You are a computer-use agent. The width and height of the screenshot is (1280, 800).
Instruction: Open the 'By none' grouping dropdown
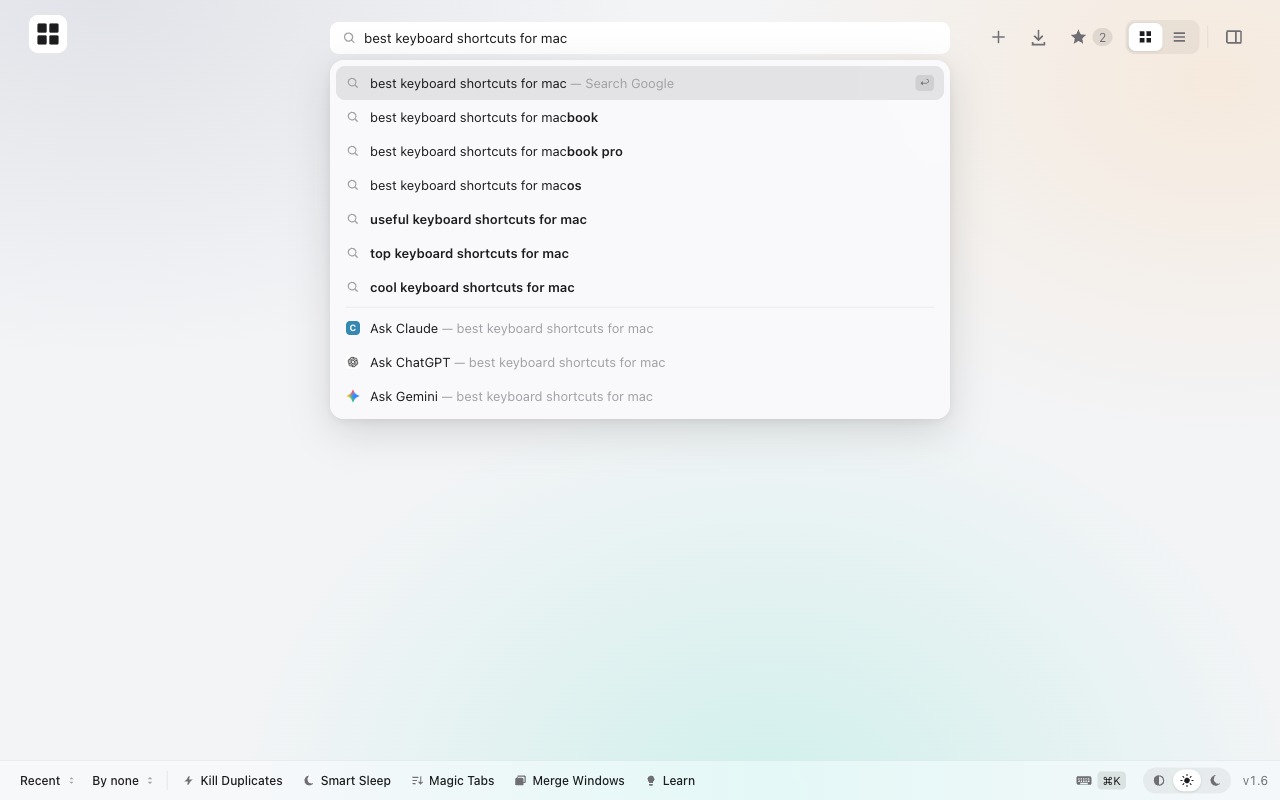click(123, 781)
